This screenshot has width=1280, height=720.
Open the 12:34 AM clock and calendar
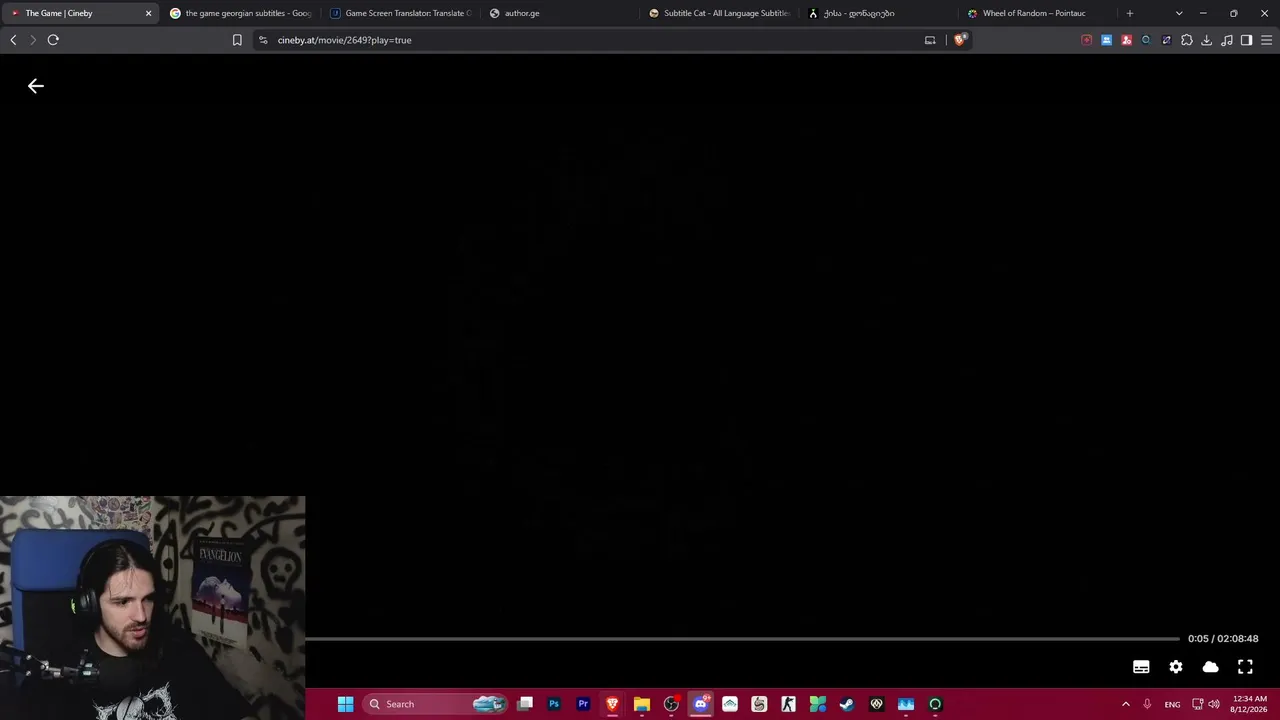pyautogui.click(x=1249, y=704)
